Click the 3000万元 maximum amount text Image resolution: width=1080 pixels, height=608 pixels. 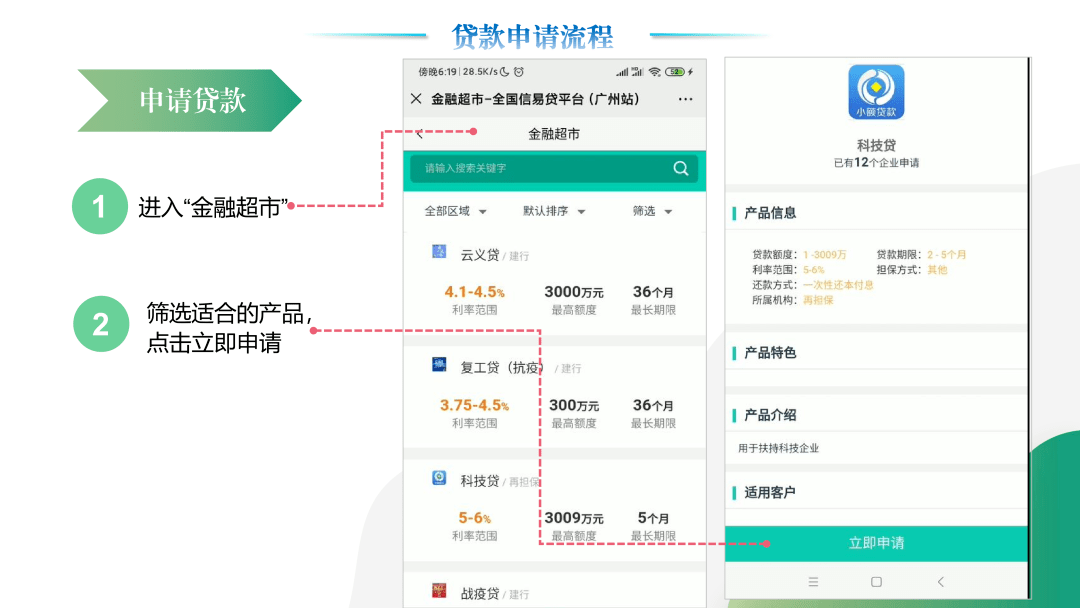[x=574, y=292]
